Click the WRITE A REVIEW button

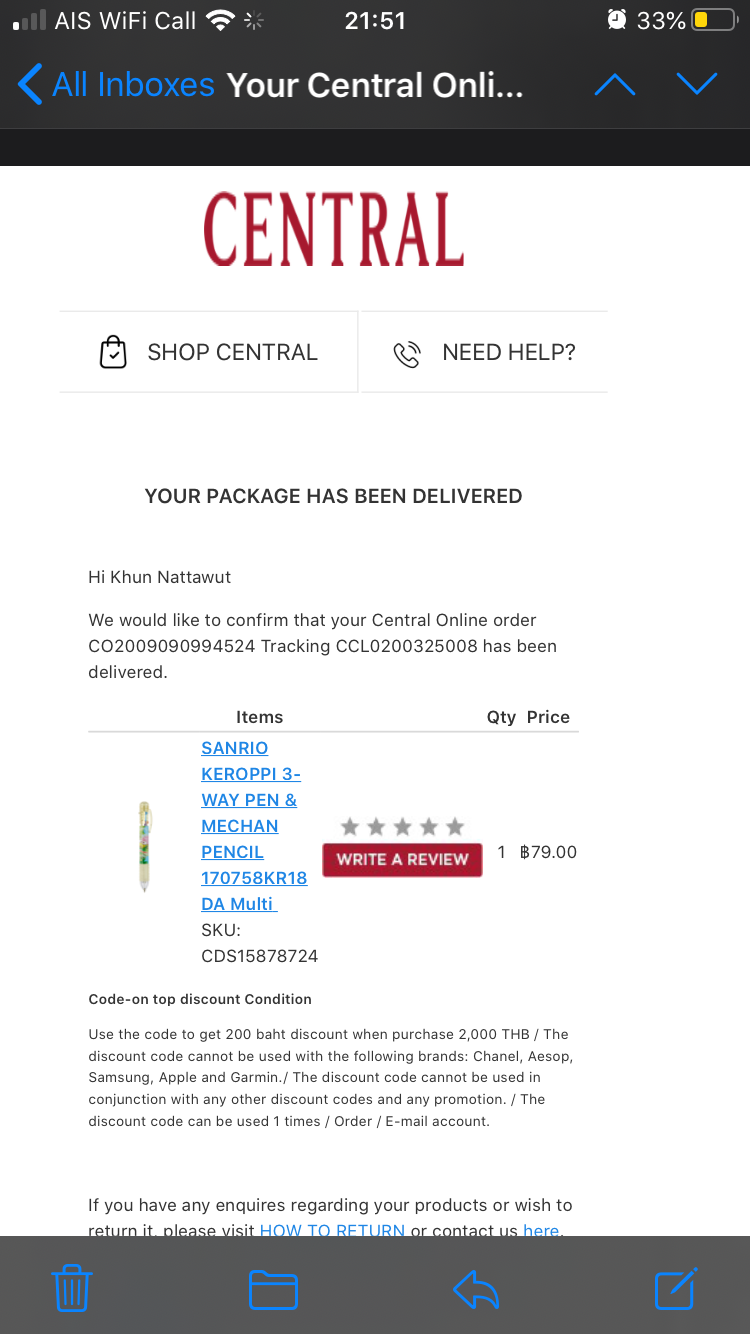point(402,859)
